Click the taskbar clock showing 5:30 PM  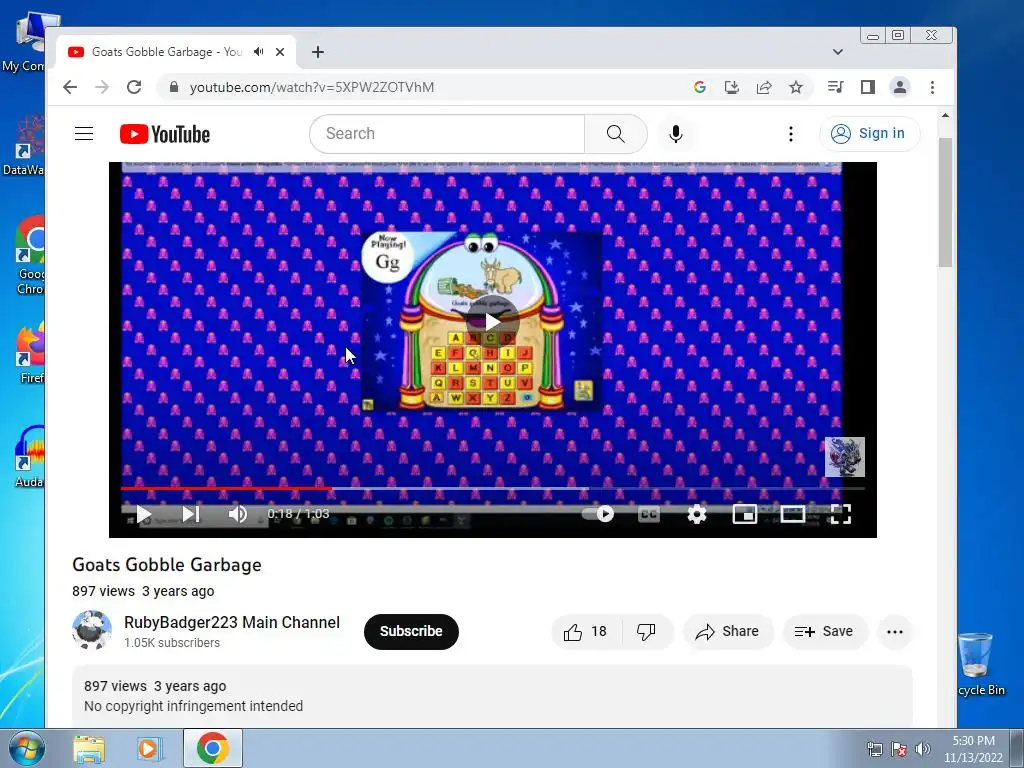pos(973,749)
